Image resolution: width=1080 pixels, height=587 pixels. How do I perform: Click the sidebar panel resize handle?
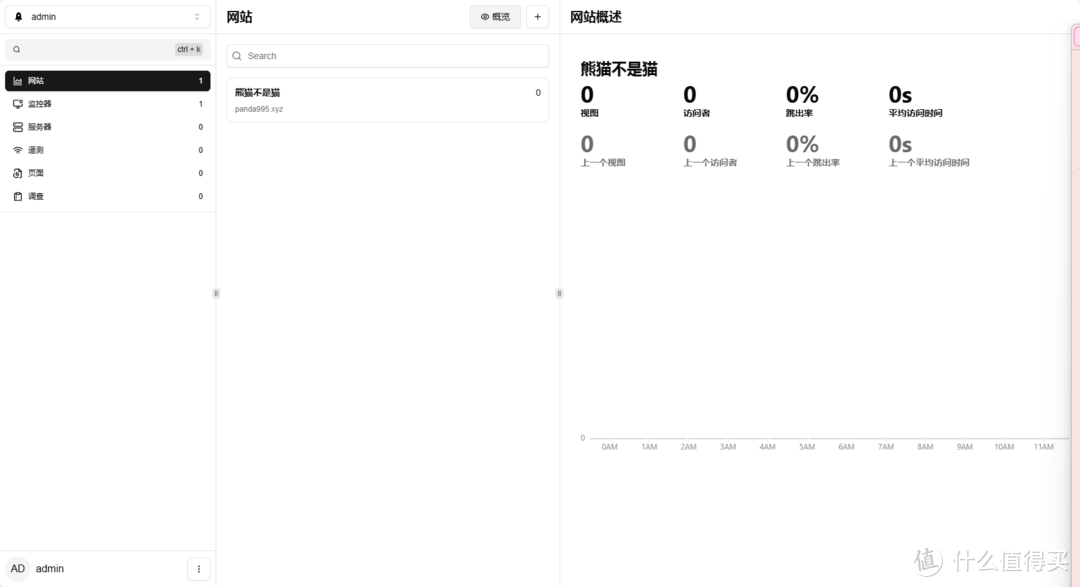tap(216, 293)
